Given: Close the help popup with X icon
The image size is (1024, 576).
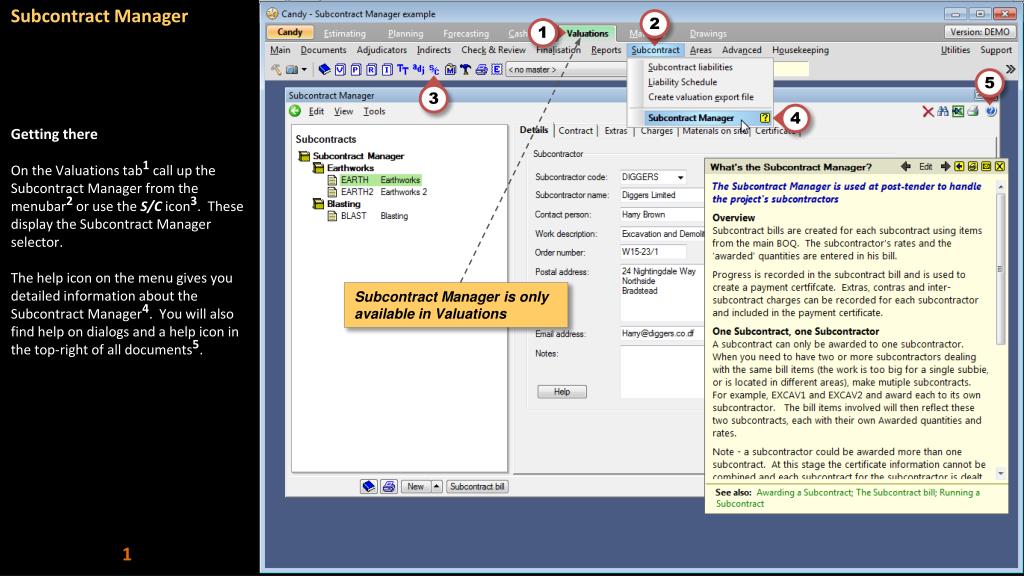Looking at the screenshot, I should pos(998,166).
